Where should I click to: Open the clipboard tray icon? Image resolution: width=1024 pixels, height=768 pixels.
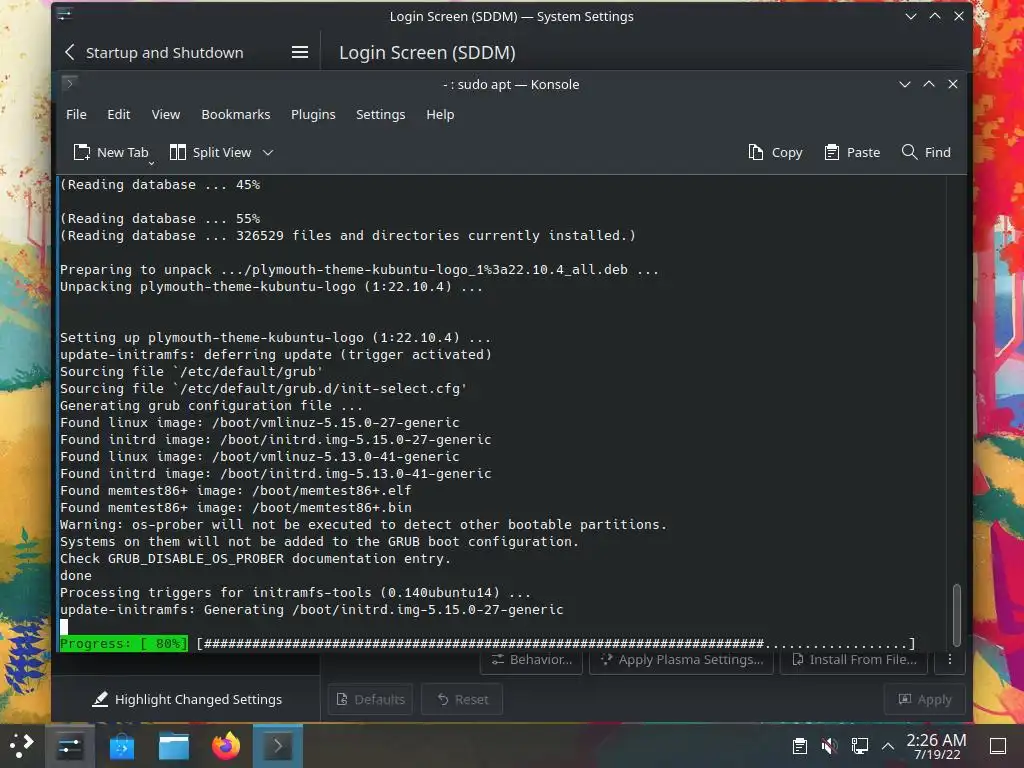coord(799,746)
